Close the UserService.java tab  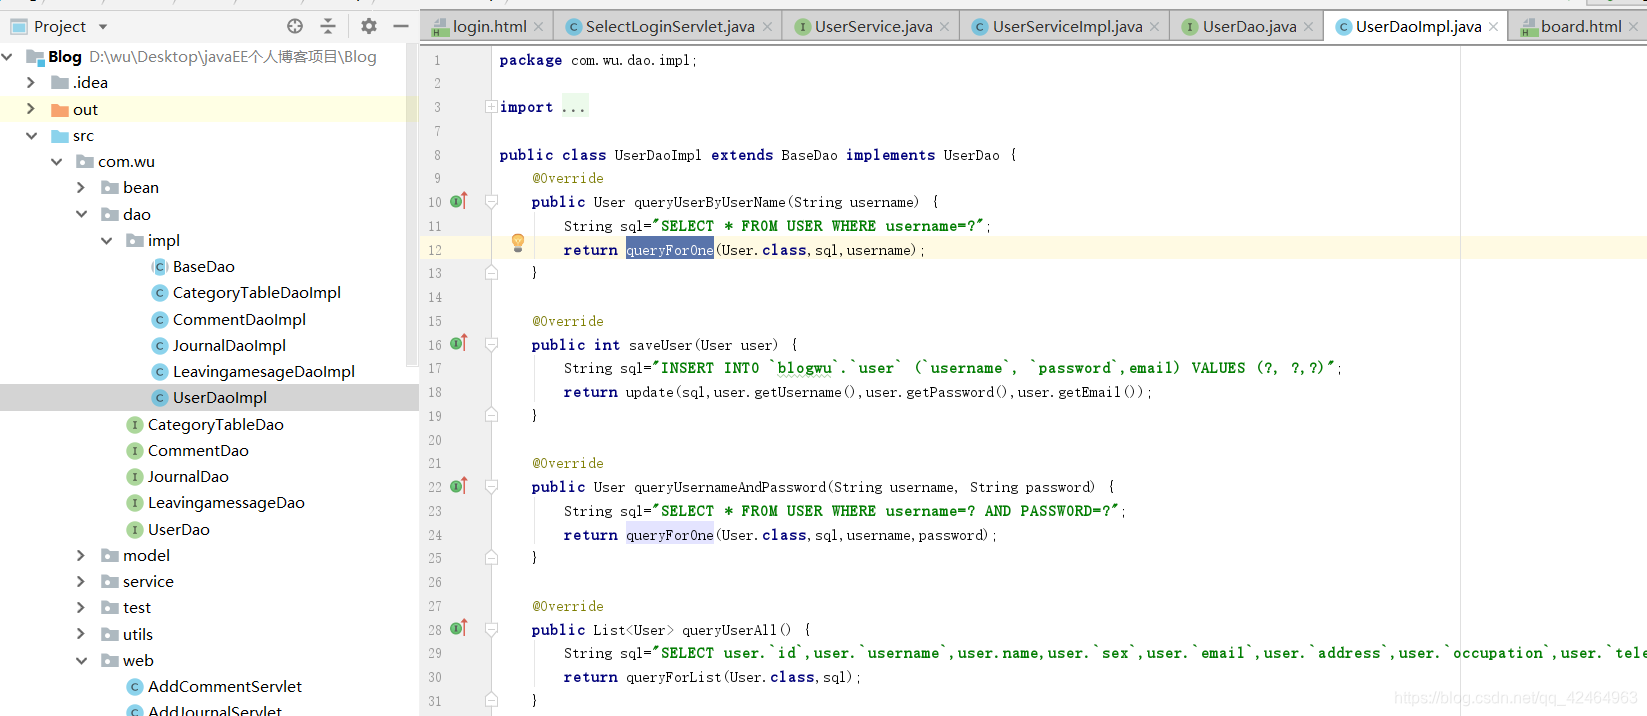pos(944,27)
